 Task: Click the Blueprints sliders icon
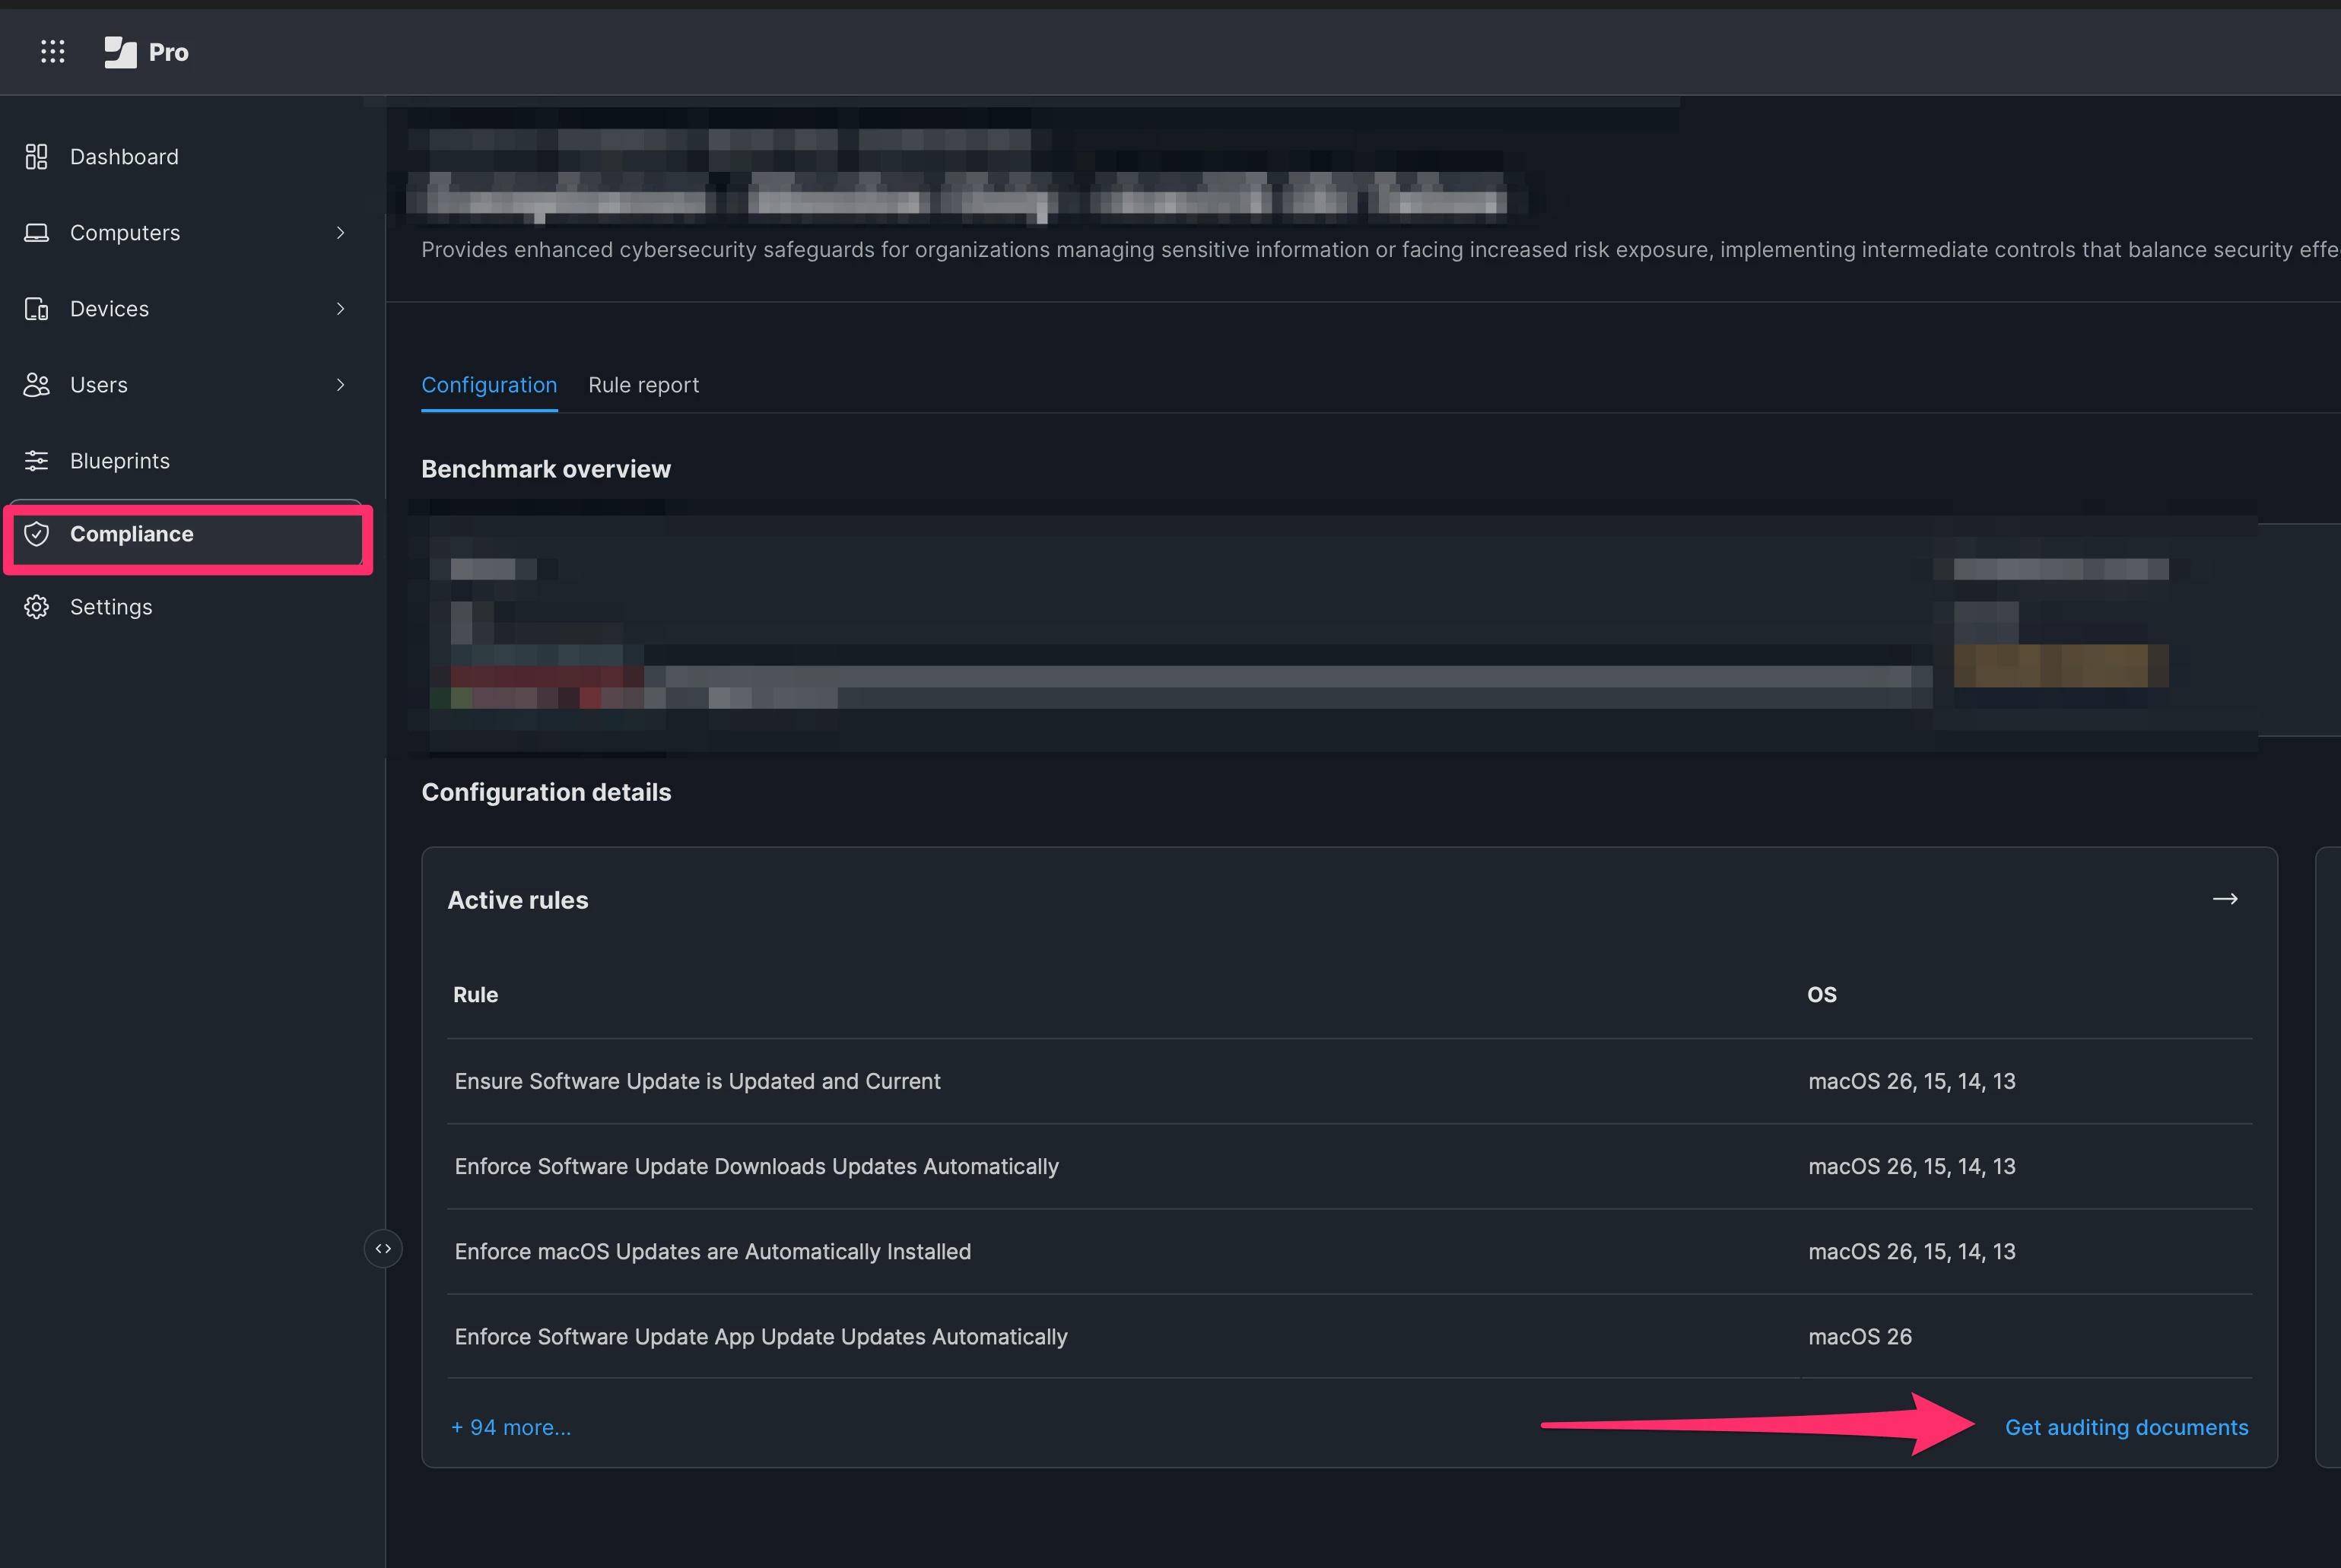pyautogui.click(x=37, y=461)
